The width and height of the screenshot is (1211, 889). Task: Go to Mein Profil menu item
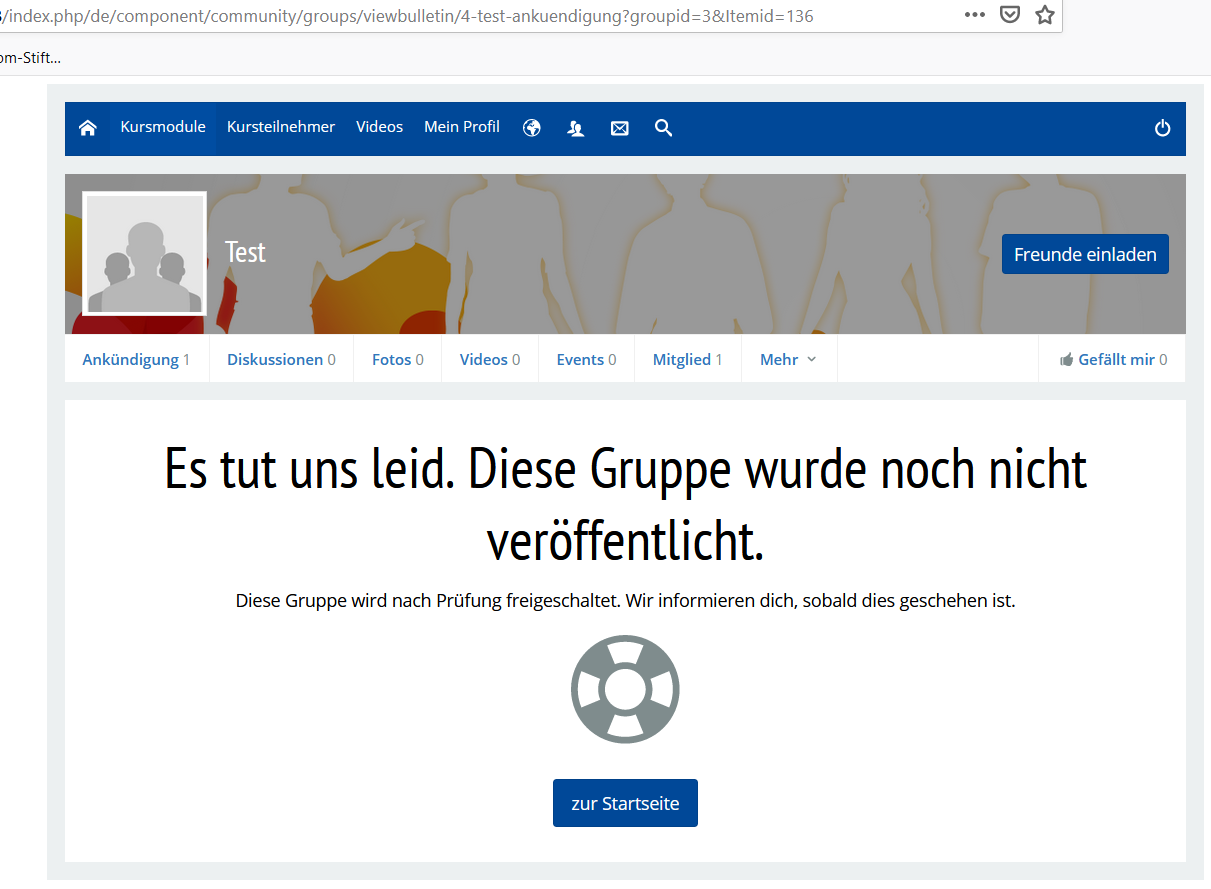point(462,127)
